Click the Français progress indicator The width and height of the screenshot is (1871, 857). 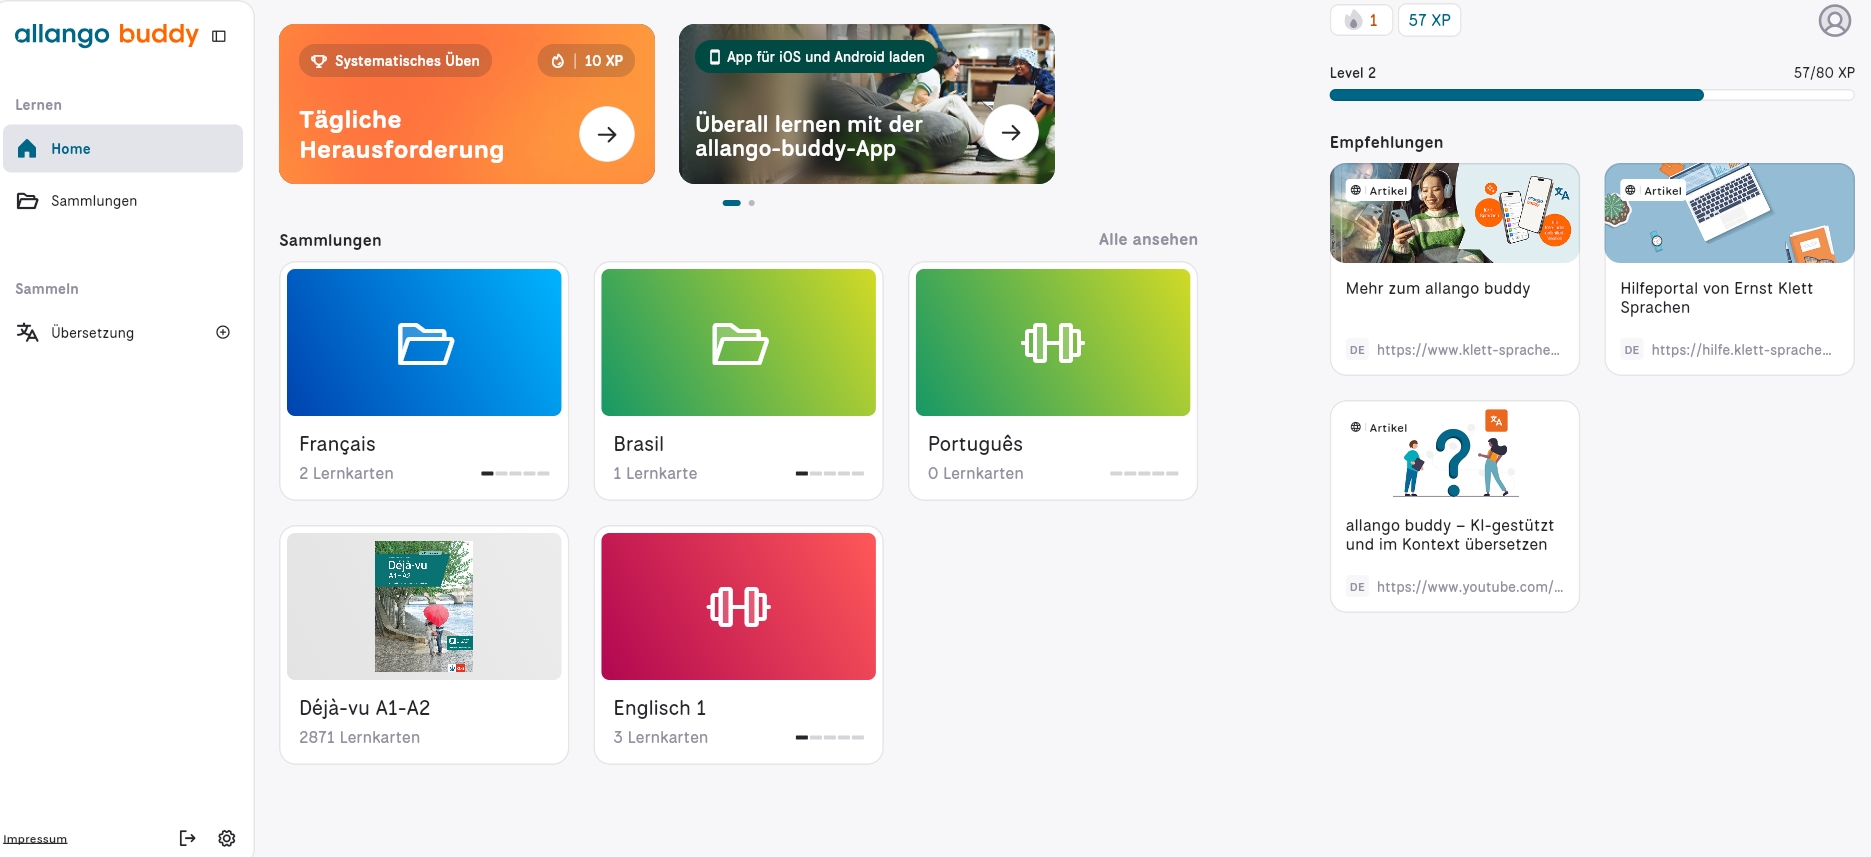click(515, 473)
